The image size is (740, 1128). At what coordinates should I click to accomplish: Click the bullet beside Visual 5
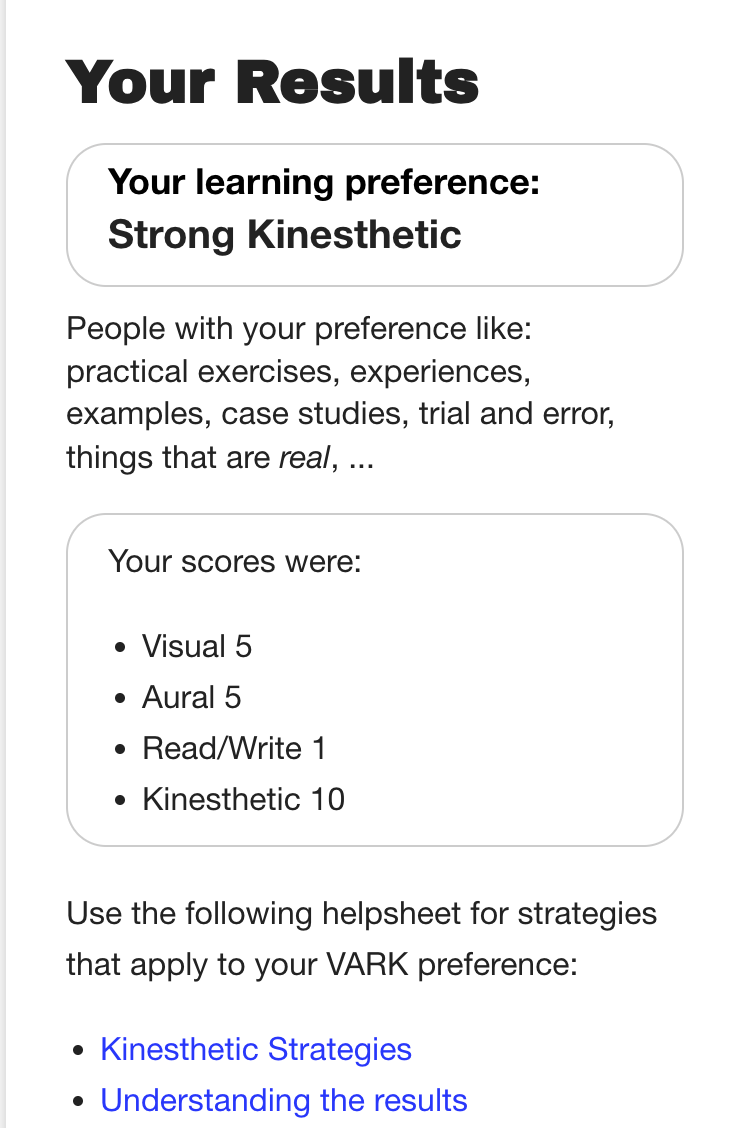click(x=121, y=648)
